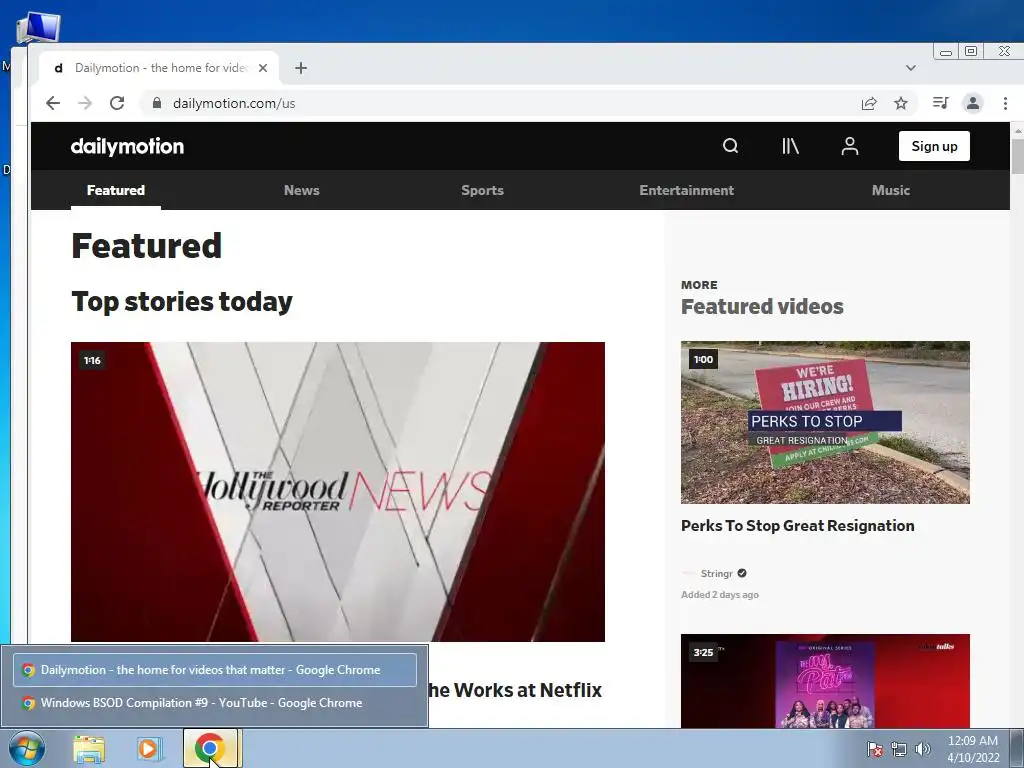
Task: Open the Dailymotion library icon
Action: point(790,146)
